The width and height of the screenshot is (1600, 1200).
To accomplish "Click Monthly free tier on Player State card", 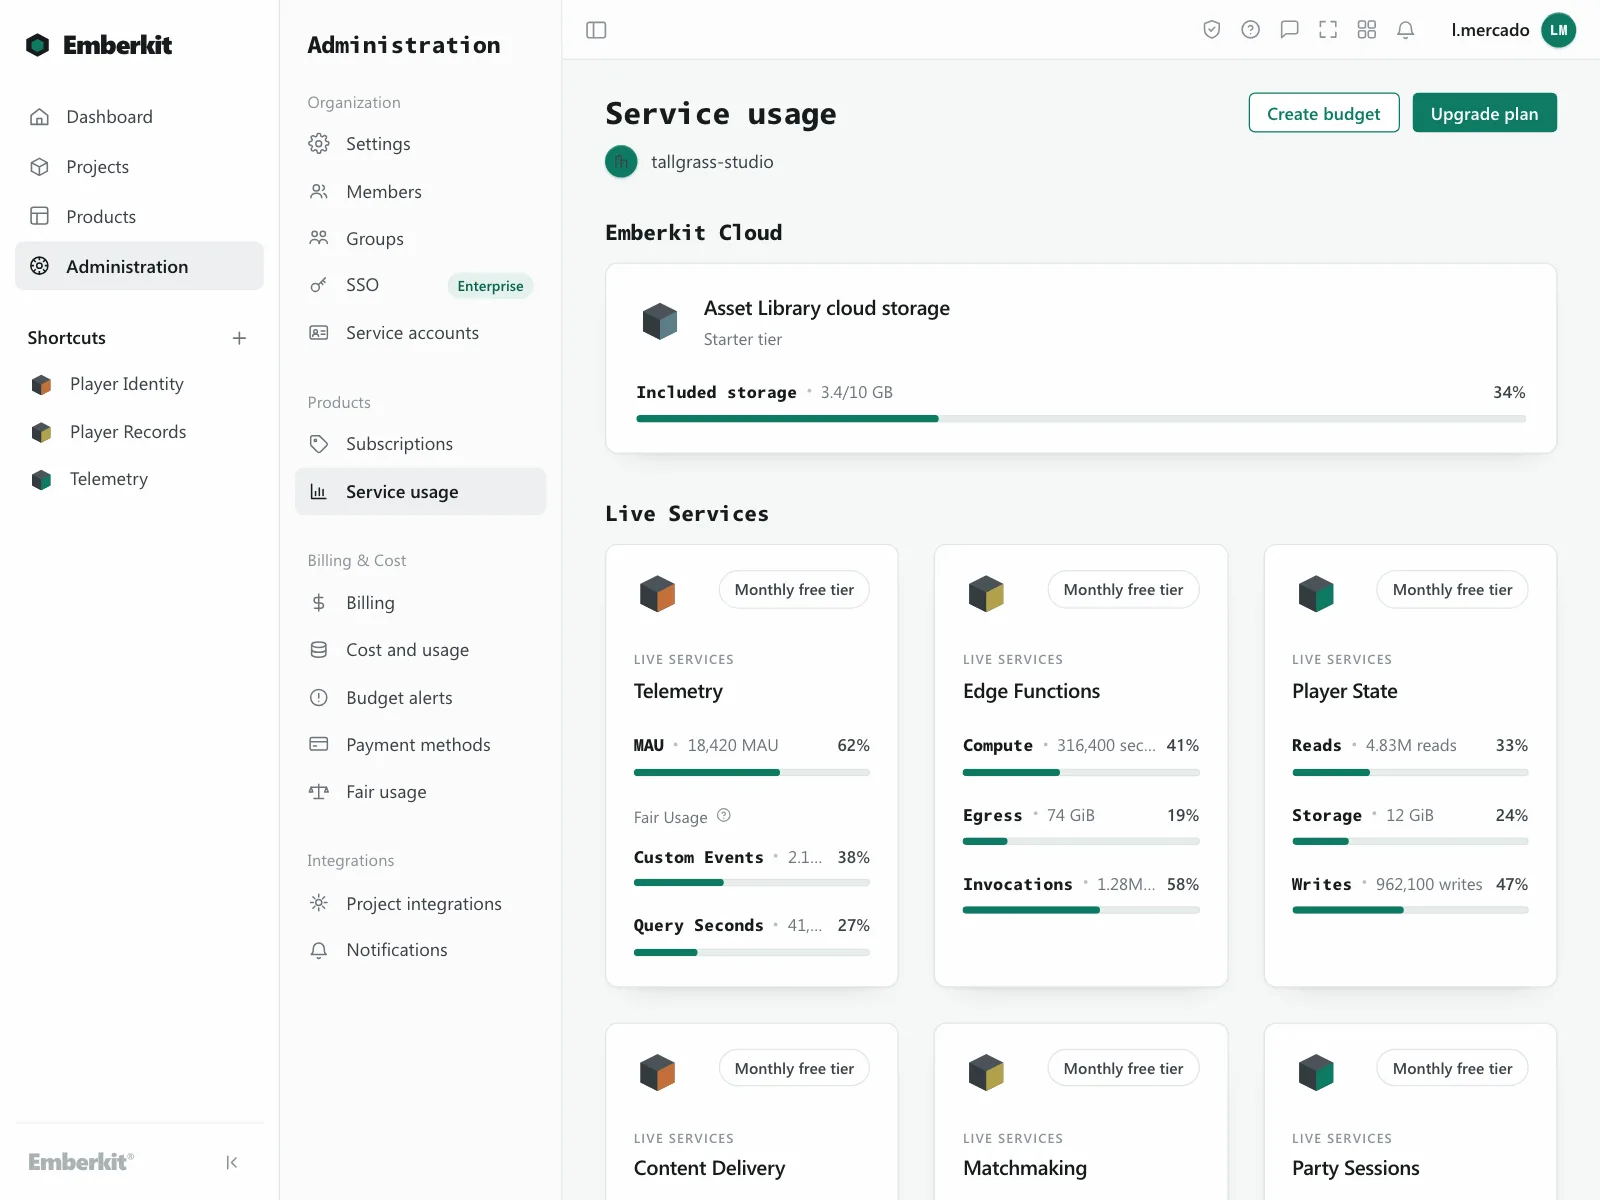I will (x=1452, y=590).
